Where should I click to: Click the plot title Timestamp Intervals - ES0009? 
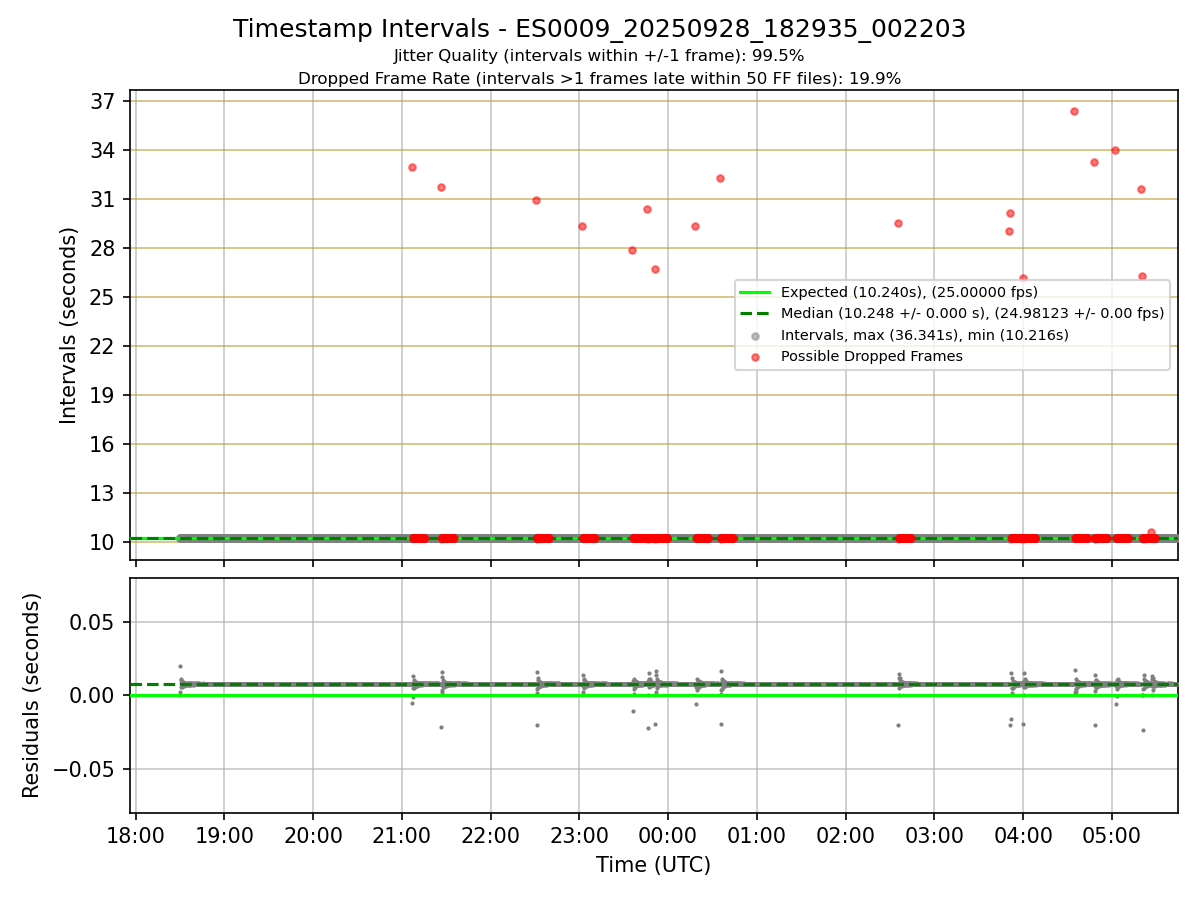coord(599,29)
